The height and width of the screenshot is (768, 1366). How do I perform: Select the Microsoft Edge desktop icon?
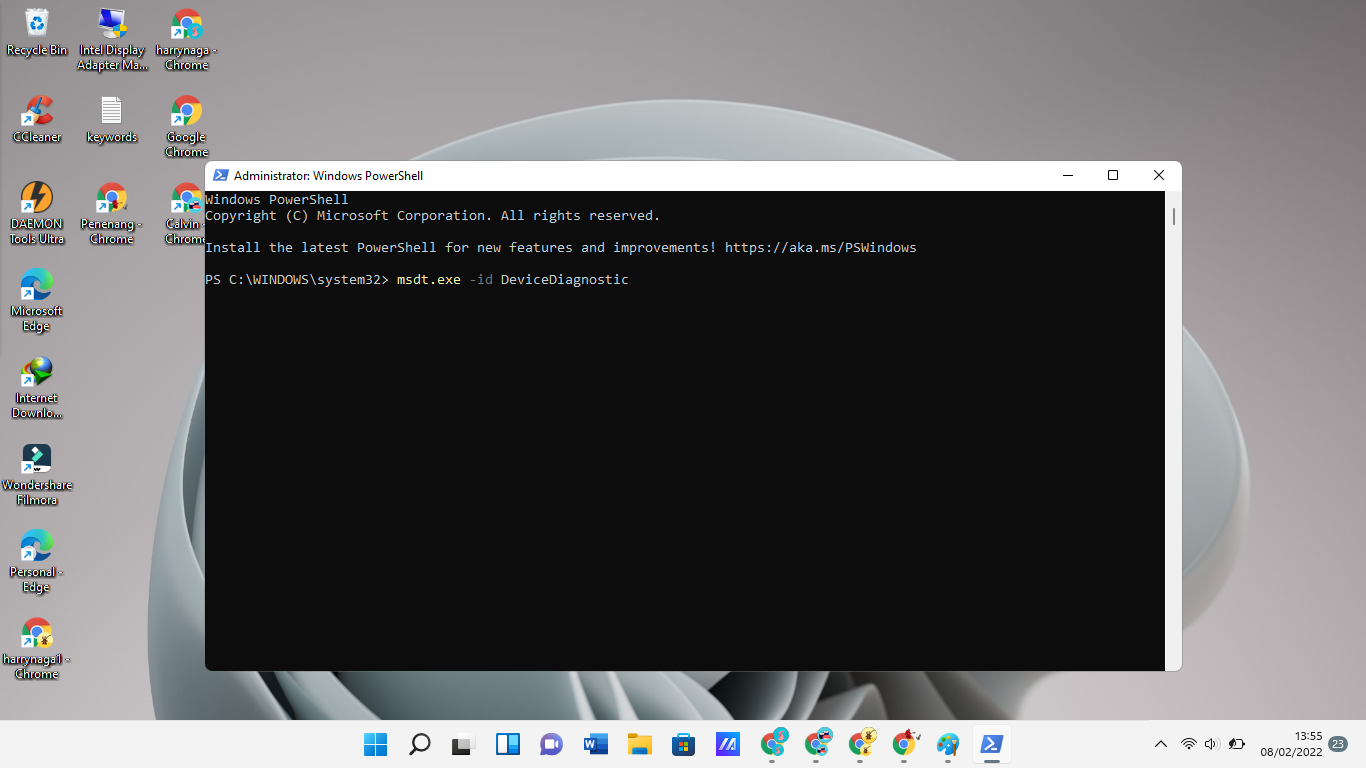coord(37,301)
